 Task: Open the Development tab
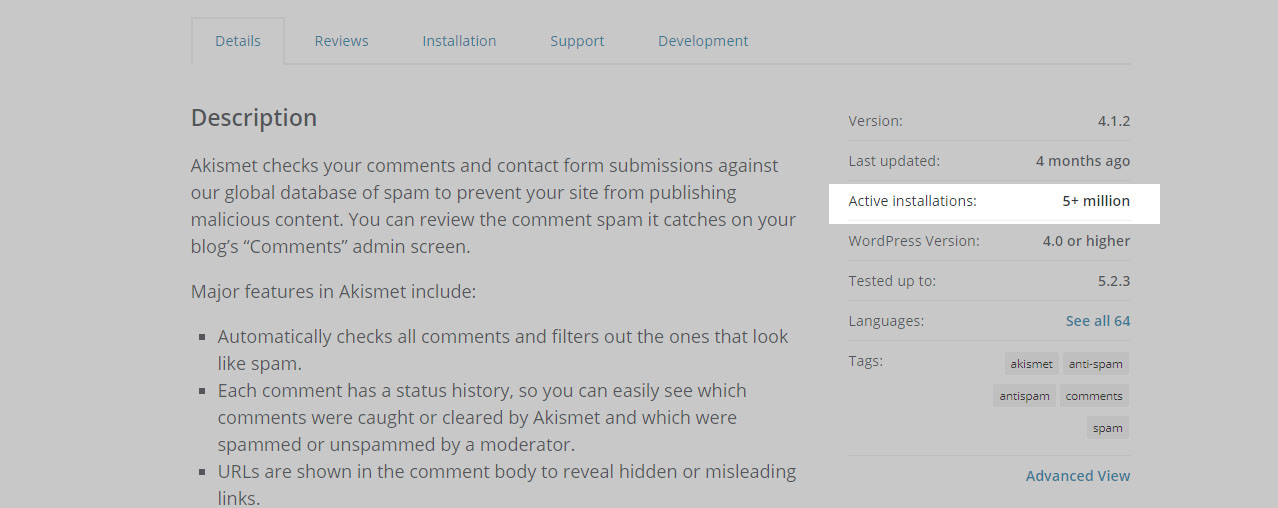[x=703, y=41]
